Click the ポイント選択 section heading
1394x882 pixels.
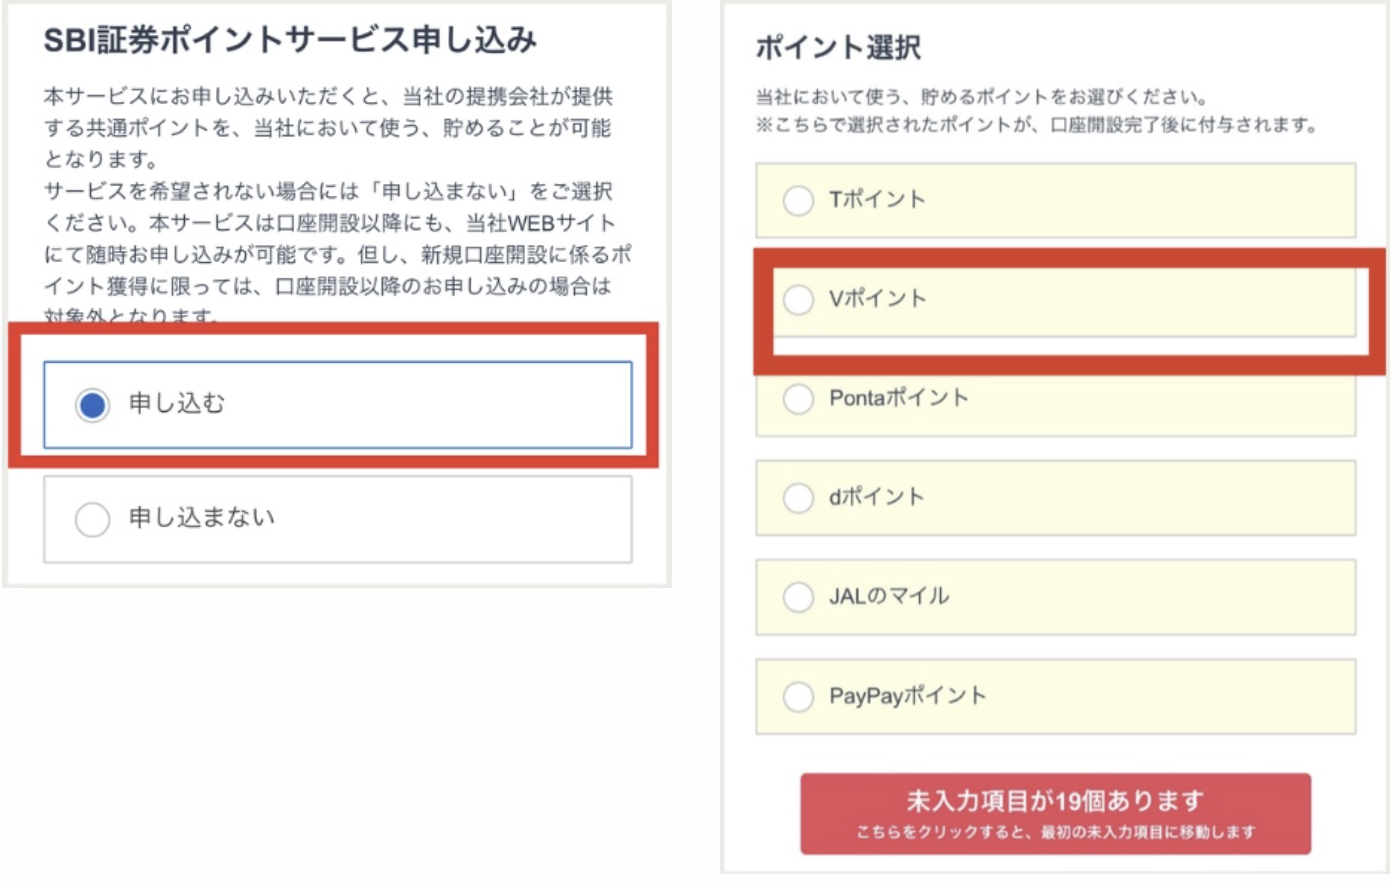tap(838, 47)
